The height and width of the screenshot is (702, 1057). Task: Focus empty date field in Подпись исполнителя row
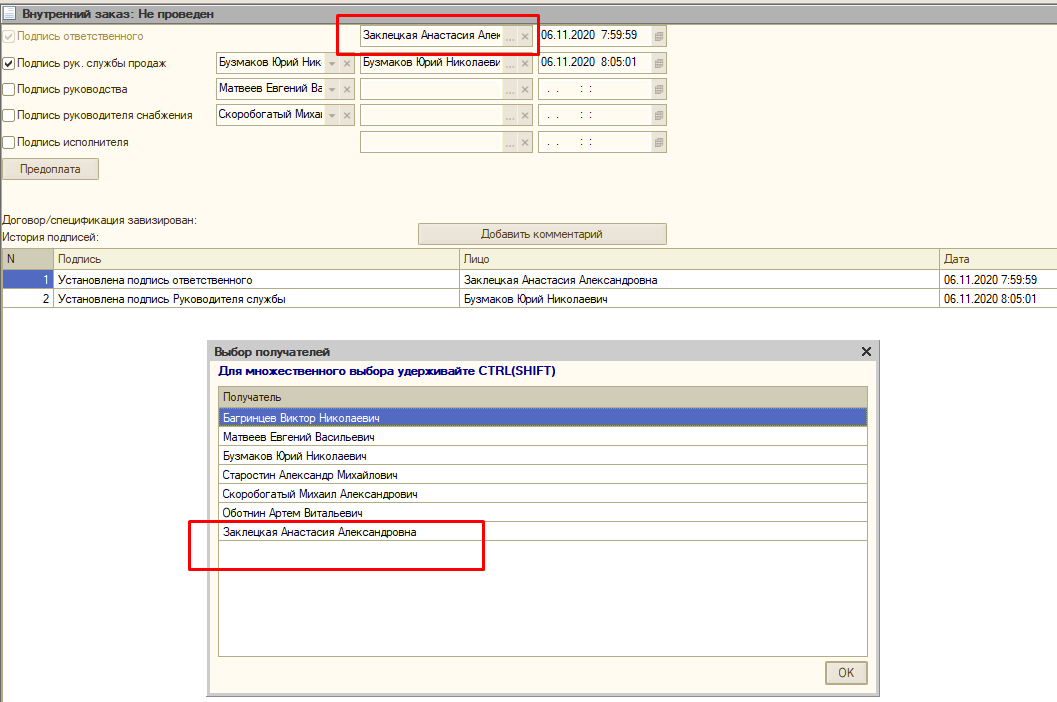click(x=595, y=143)
